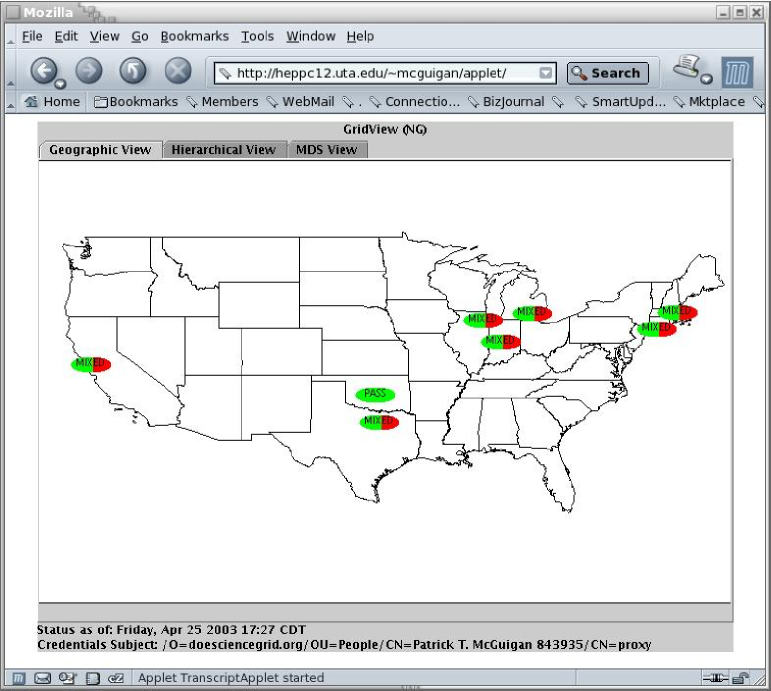This screenshot has height=691, width=771.
Task: Open the BizJournal bookmark link
Action: coord(506,101)
